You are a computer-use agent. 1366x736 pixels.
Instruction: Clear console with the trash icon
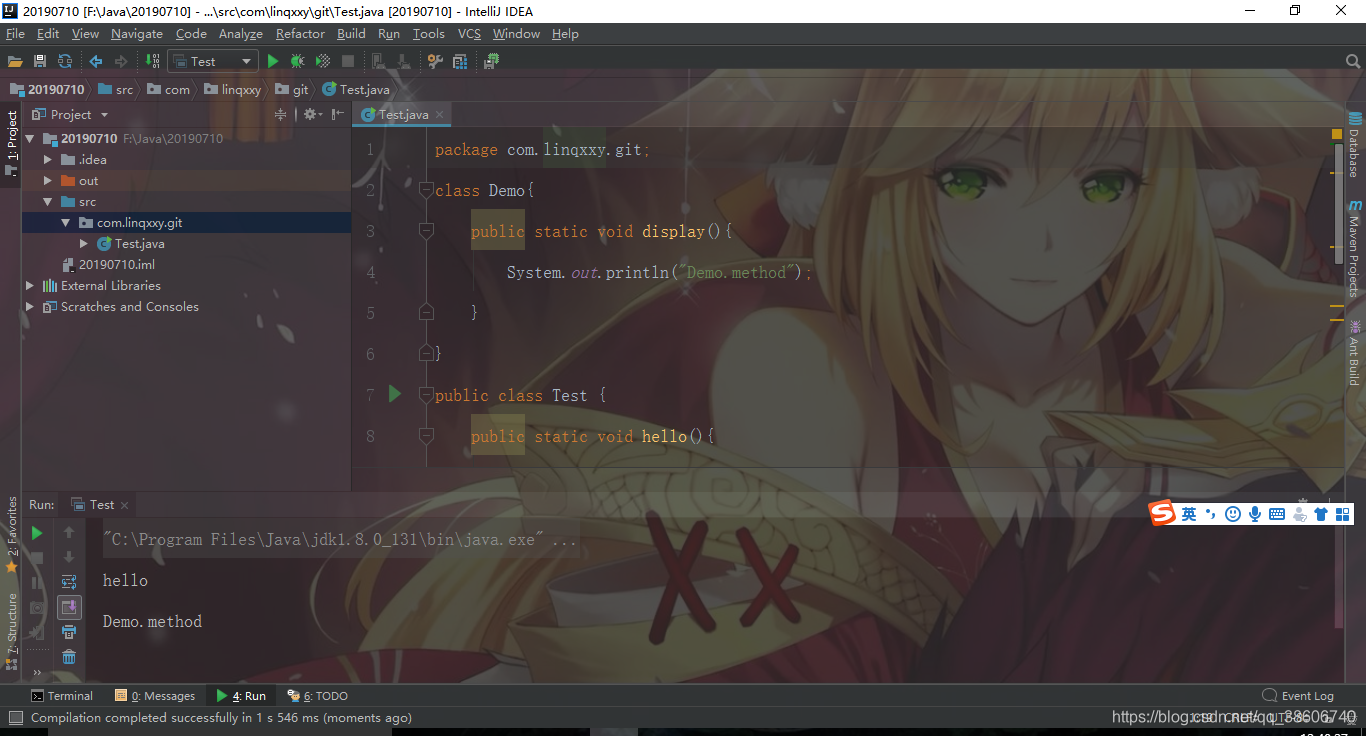[69, 657]
